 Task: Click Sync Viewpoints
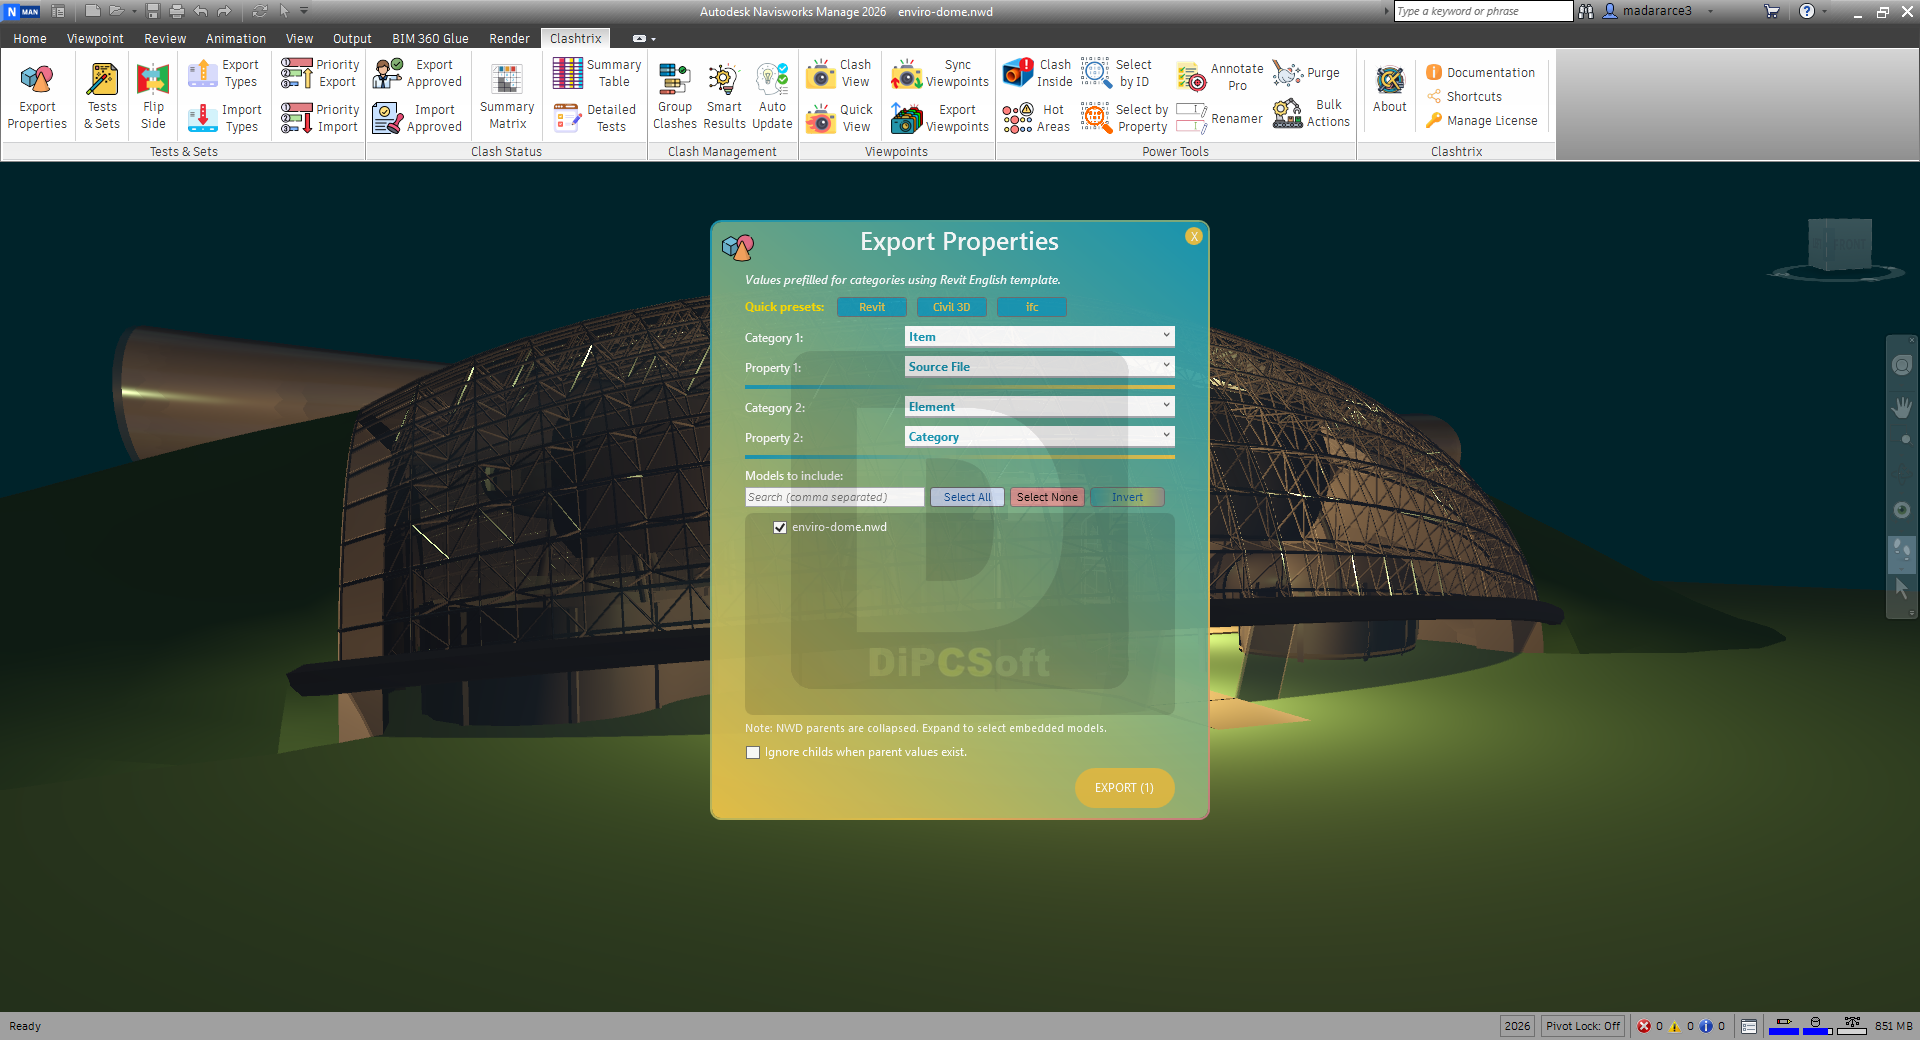pyautogui.click(x=940, y=74)
